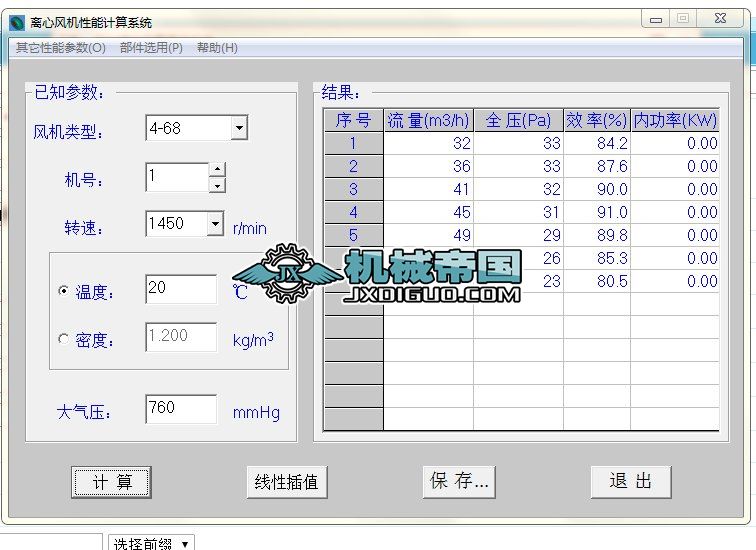Select the 内功率(KW) column header
The image size is (756, 550).
tap(675, 120)
